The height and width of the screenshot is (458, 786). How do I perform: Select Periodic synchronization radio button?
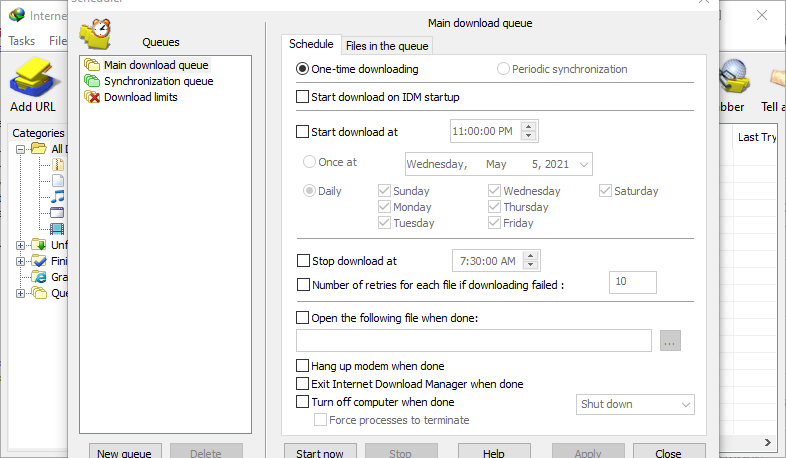503,69
